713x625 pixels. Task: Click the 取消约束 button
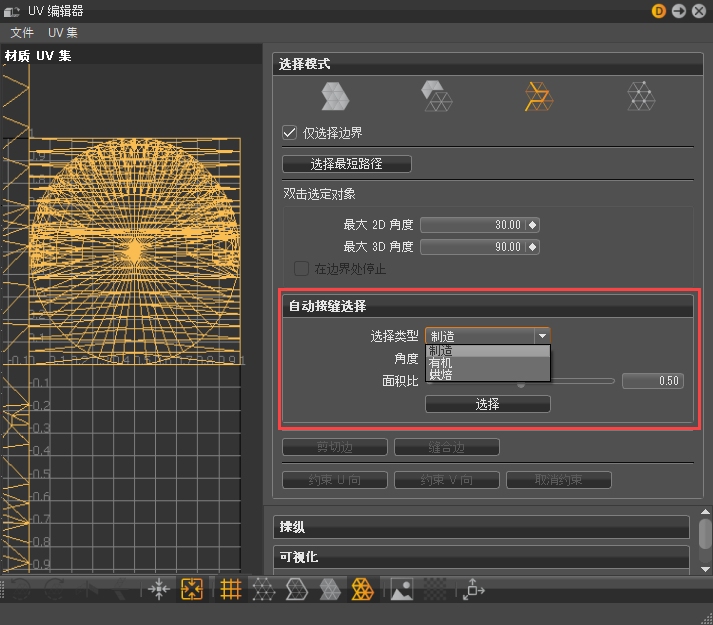tap(558, 480)
